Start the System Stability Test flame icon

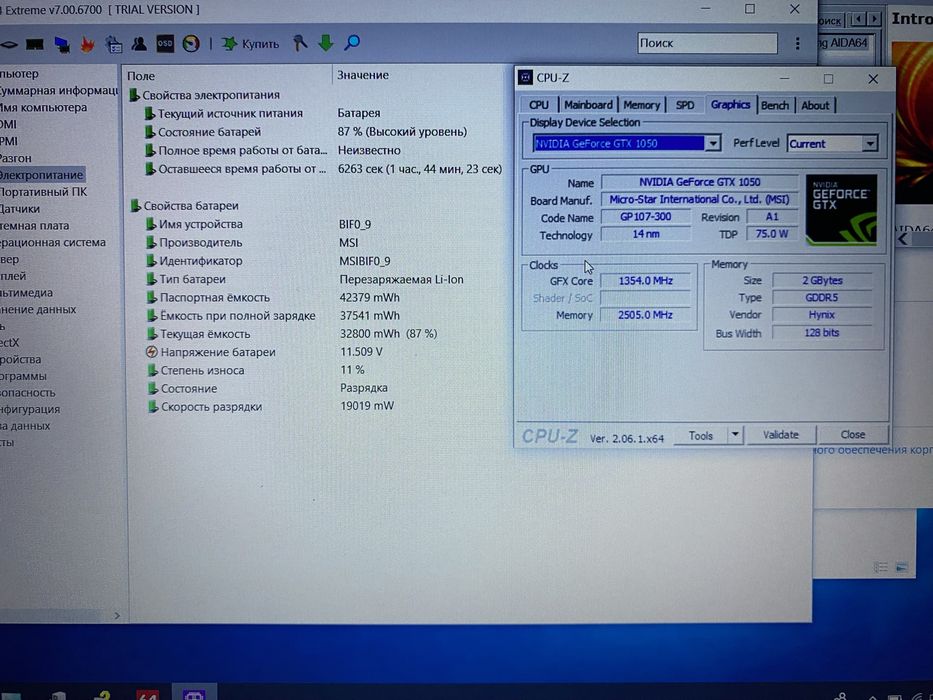point(87,44)
